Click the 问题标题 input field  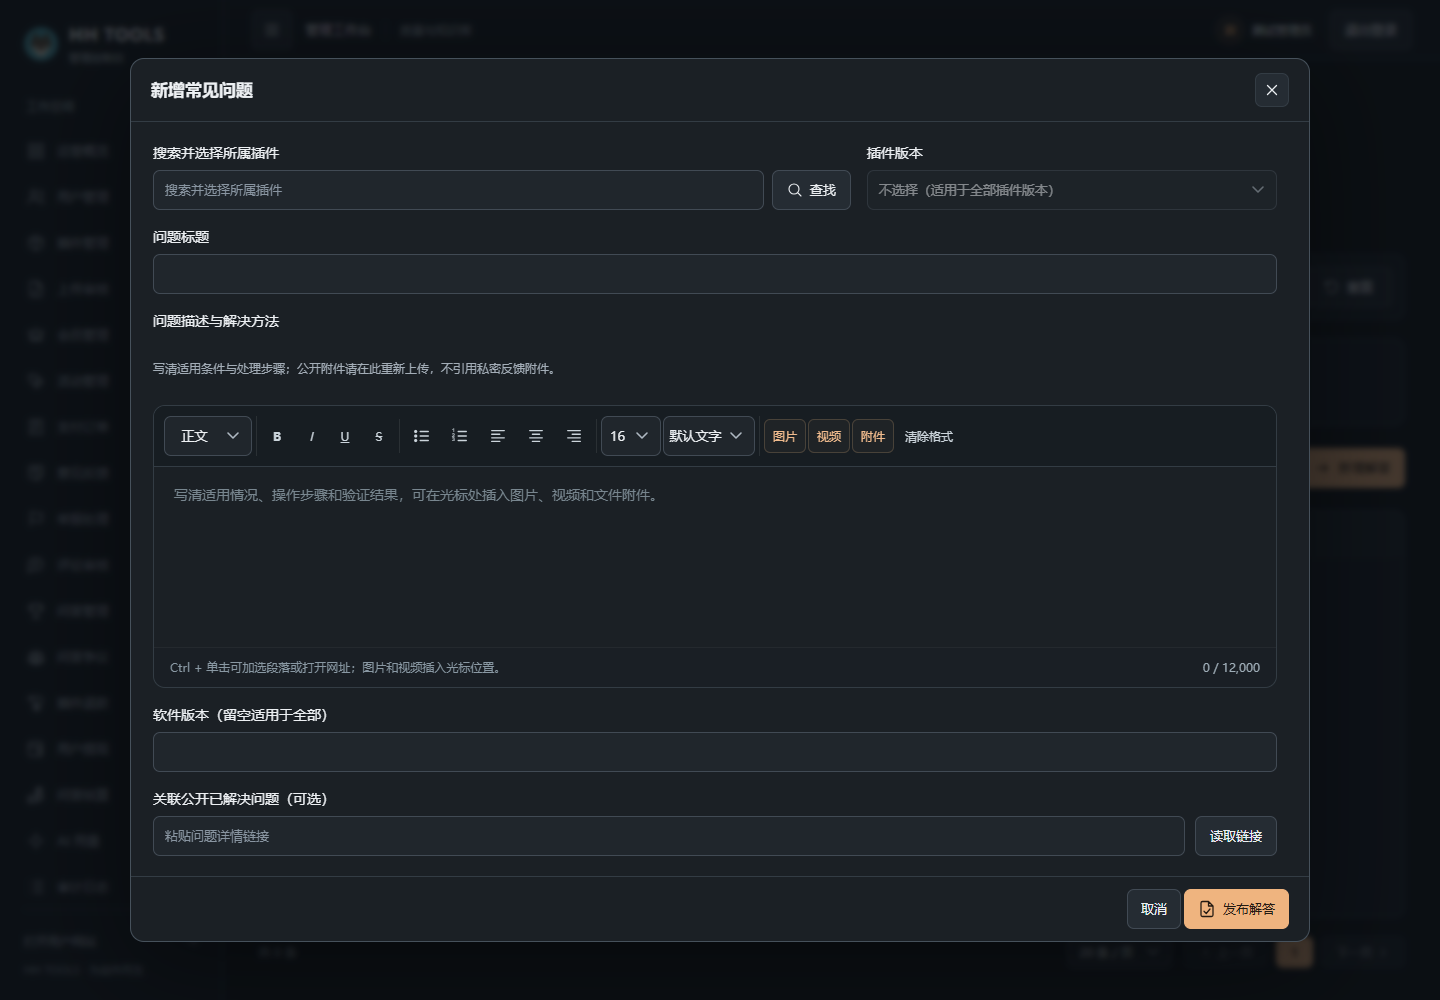(x=715, y=274)
